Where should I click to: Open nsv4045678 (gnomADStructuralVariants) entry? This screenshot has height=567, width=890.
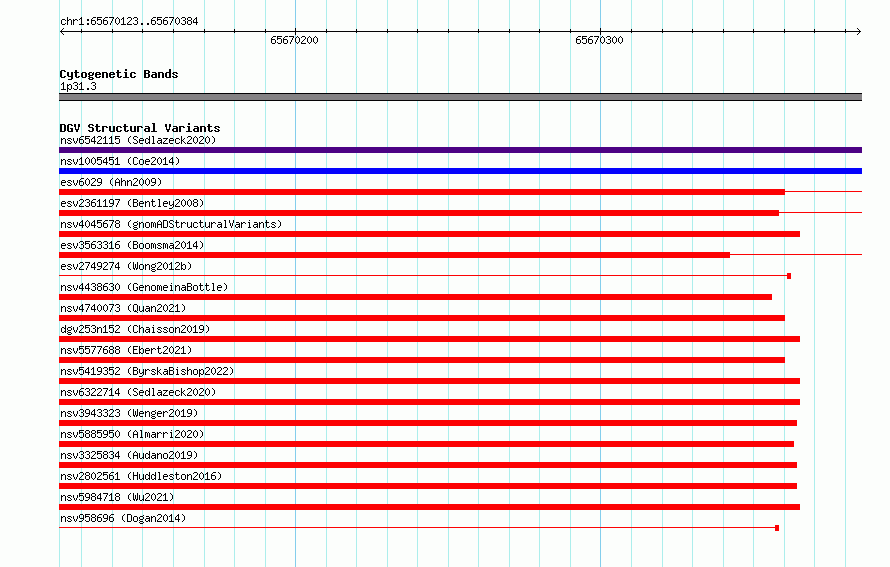171,224
